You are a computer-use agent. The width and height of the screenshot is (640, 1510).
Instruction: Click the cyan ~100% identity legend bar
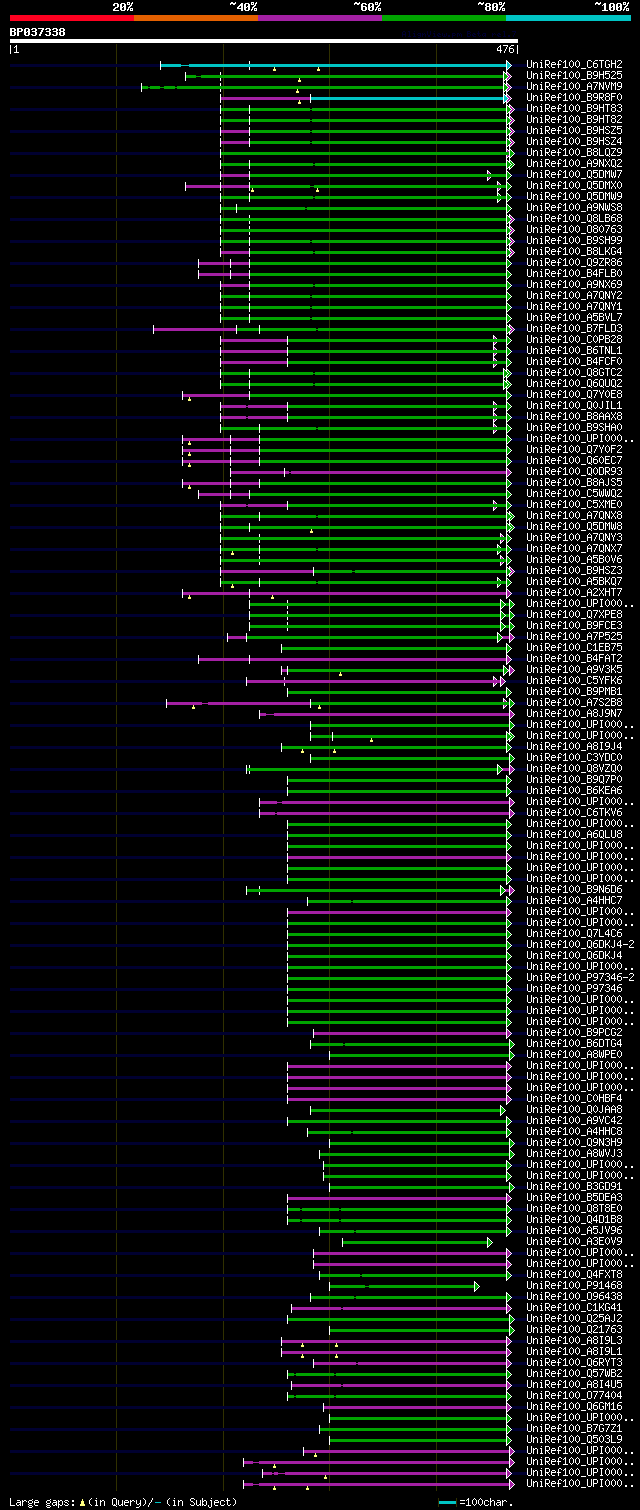(568, 17)
